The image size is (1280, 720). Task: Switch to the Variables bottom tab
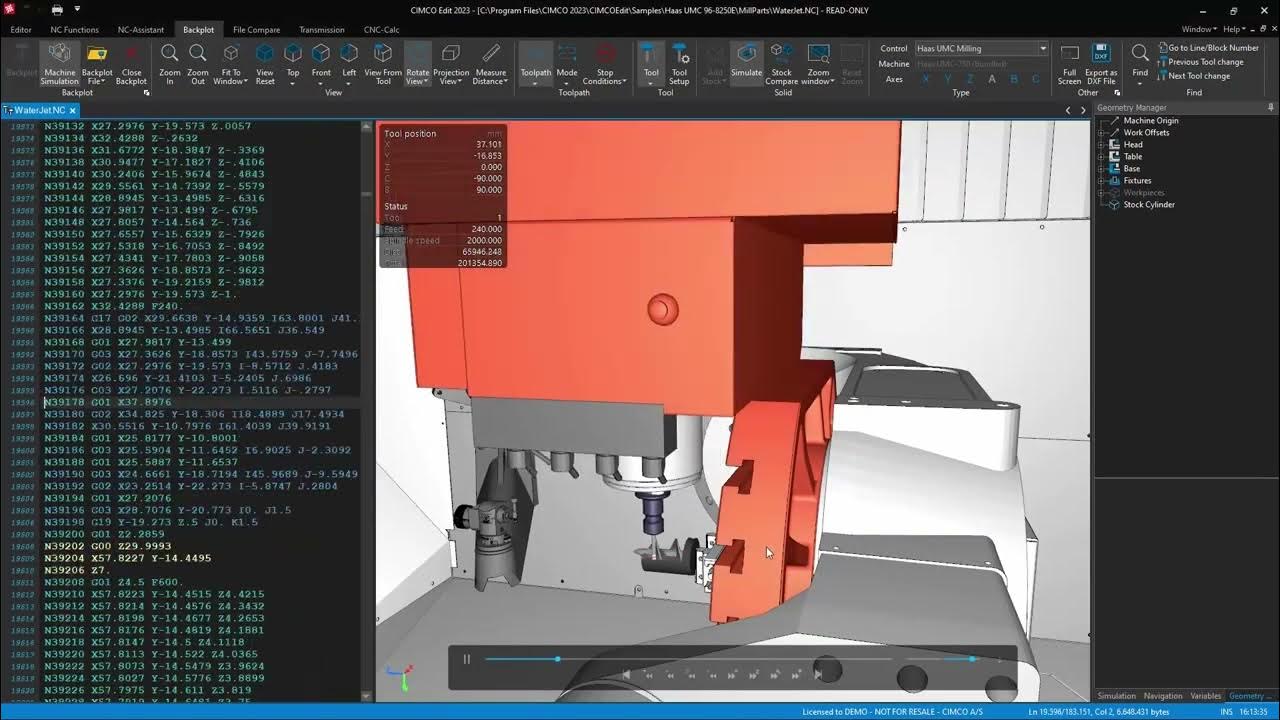[1205, 696]
